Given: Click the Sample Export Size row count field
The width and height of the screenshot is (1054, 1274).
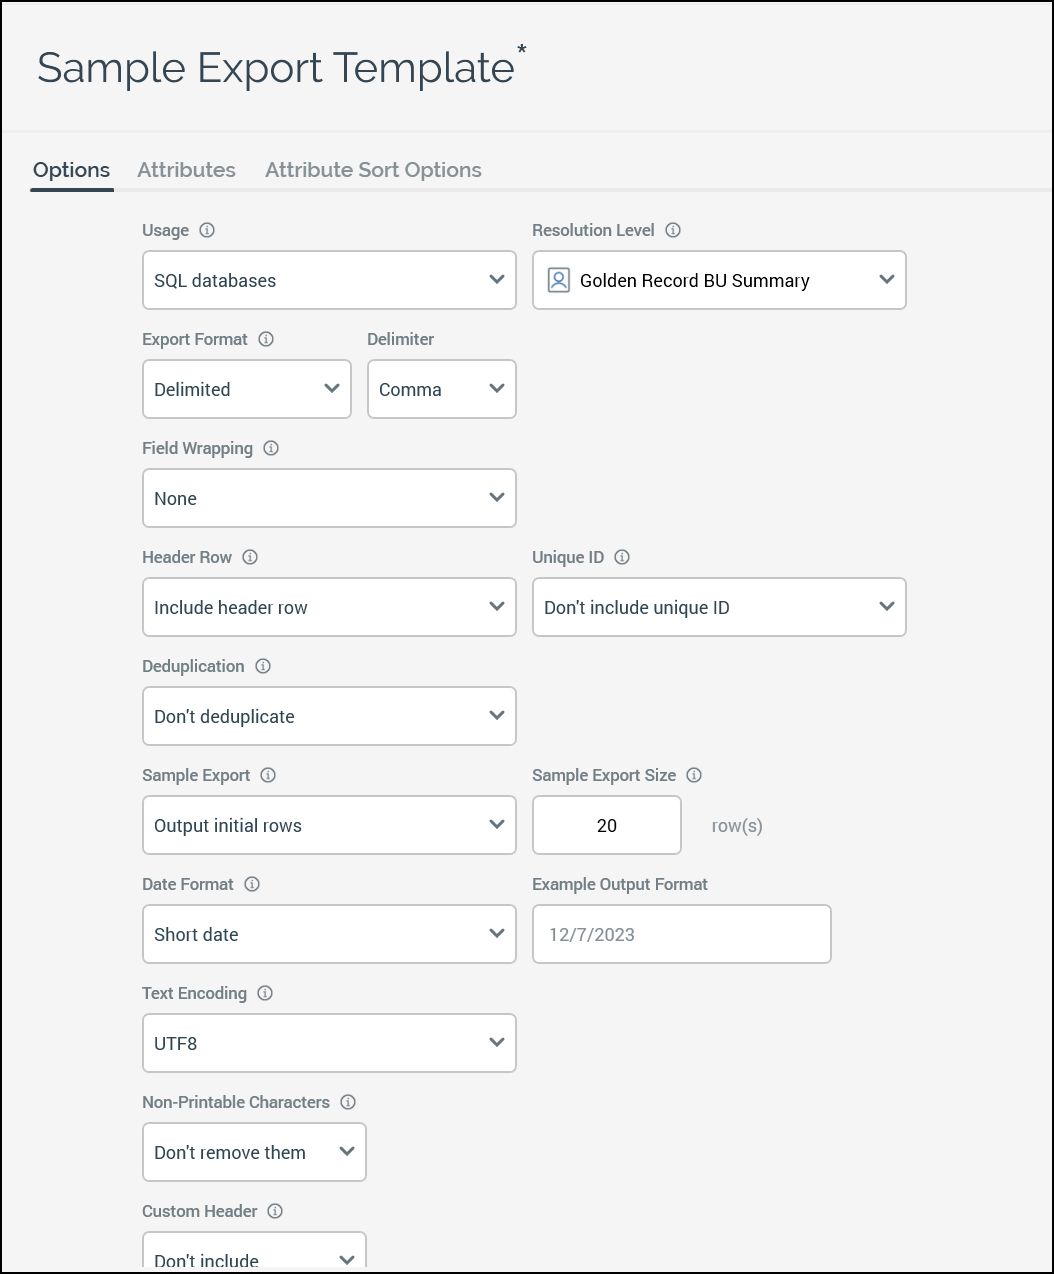Looking at the screenshot, I should [x=607, y=825].
